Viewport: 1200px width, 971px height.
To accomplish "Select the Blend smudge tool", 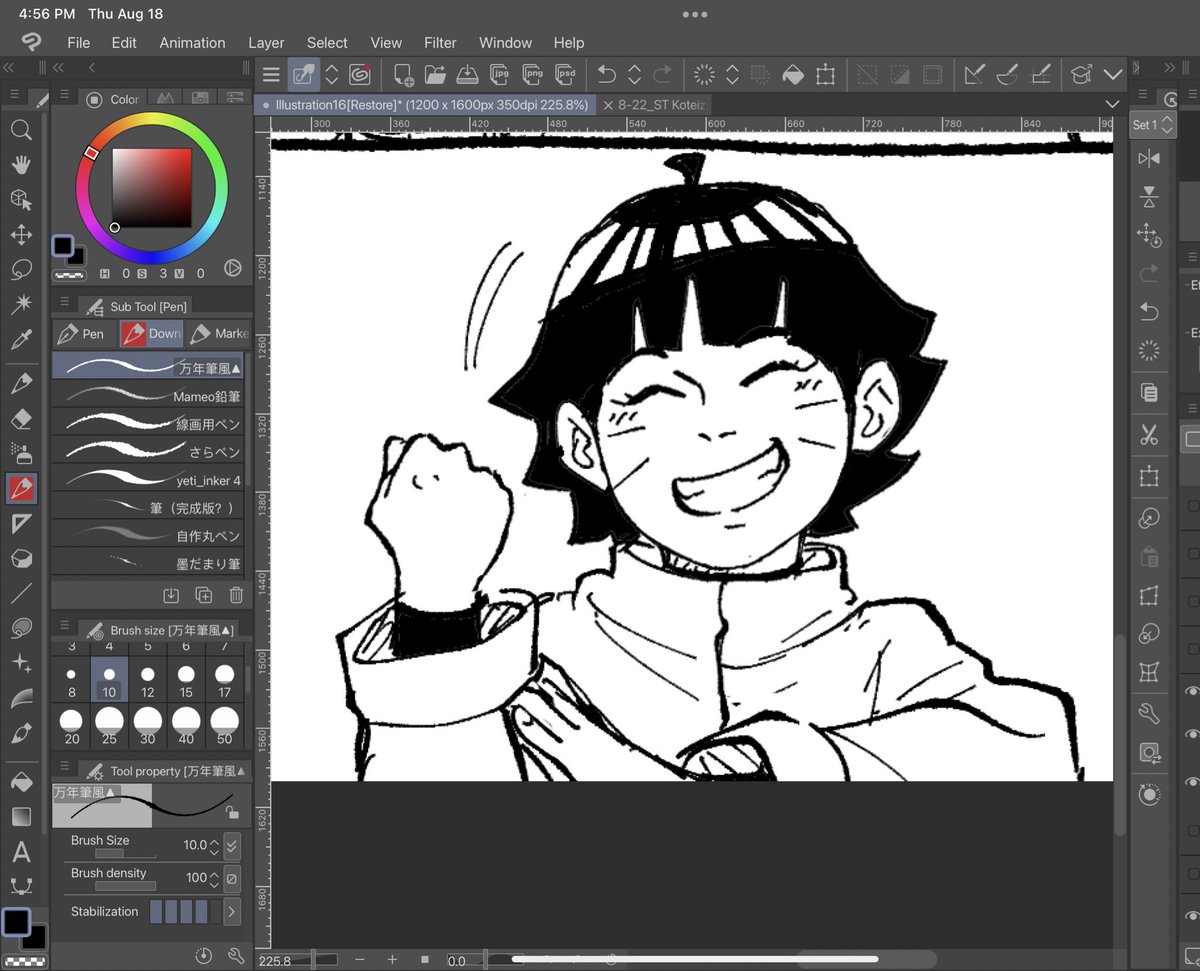I will pos(21,698).
